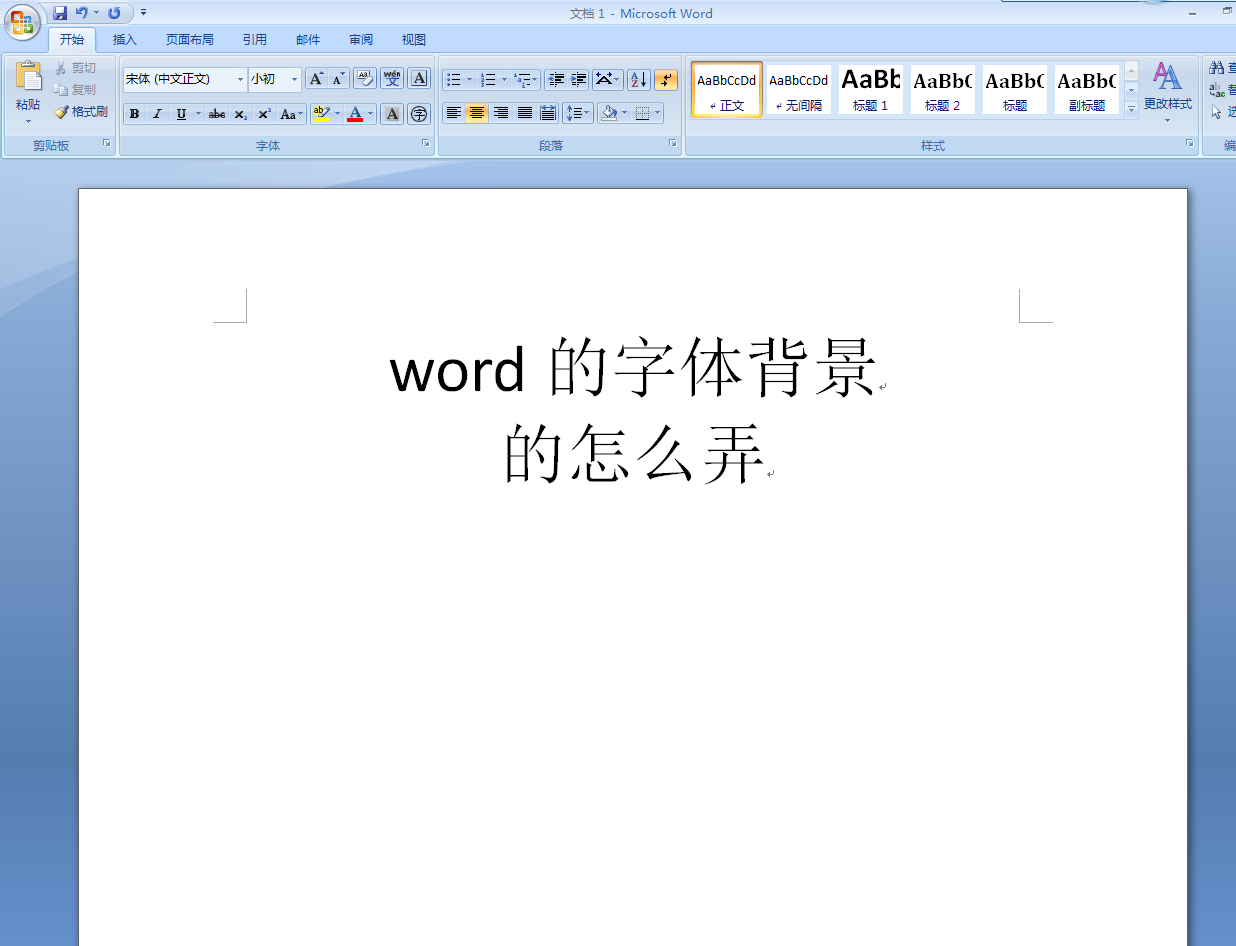Click the 更改样式 button
The height and width of the screenshot is (946, 1236).
click(1167, 92)
